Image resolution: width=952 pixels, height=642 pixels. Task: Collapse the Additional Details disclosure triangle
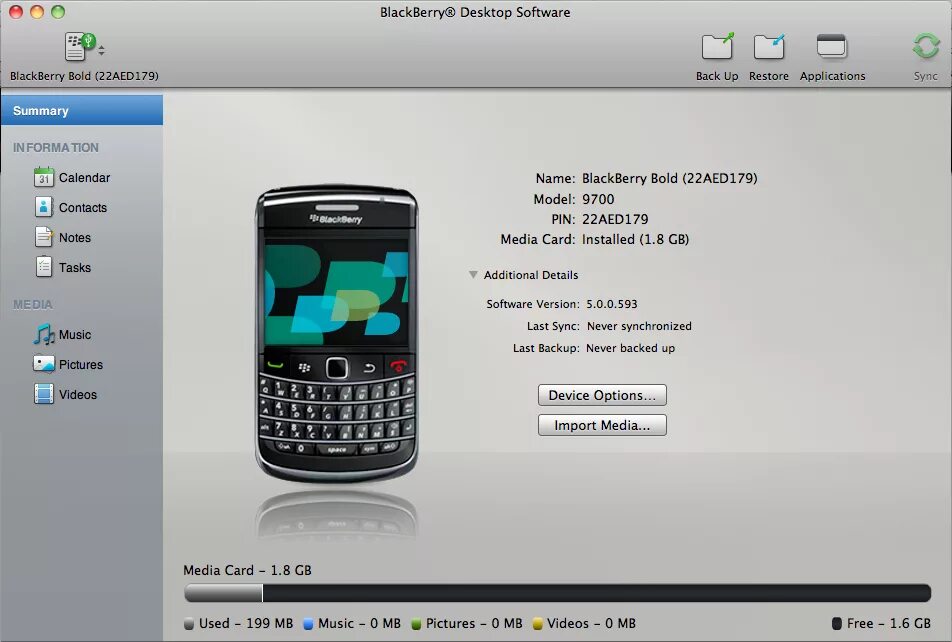tap(473, 275)
